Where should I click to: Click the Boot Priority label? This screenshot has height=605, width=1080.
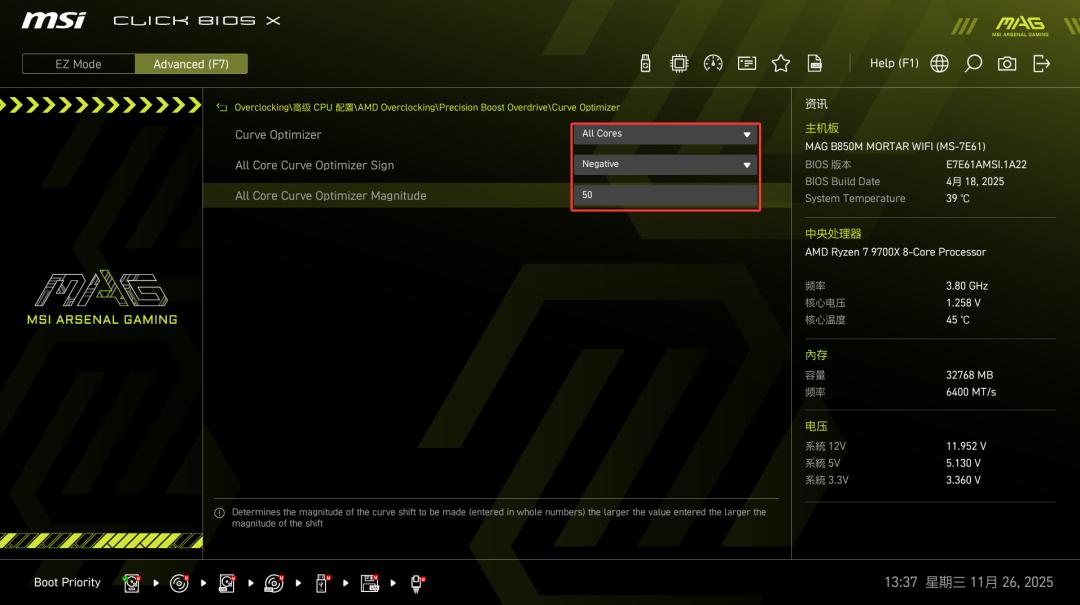(68, 583)
